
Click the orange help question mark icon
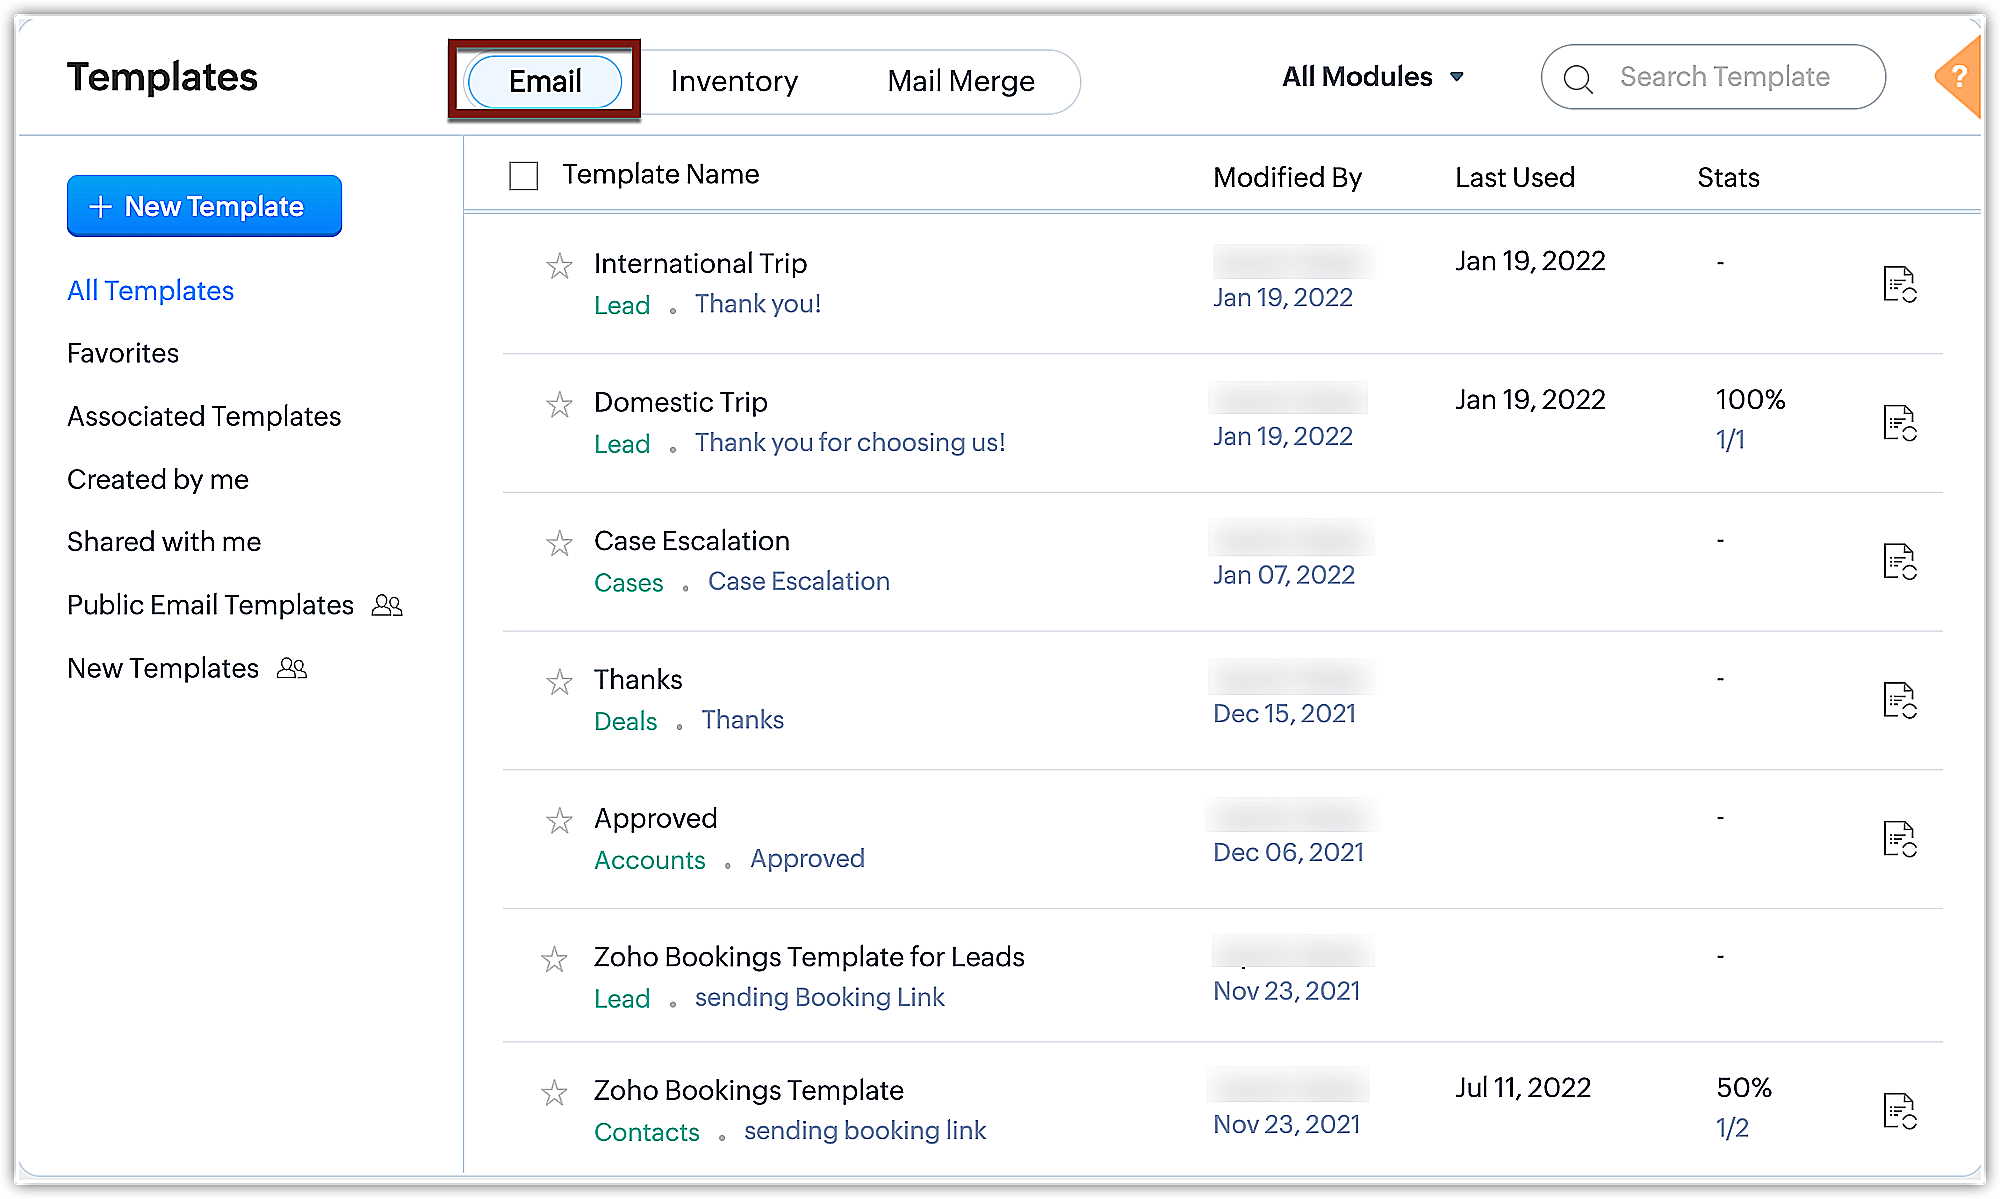pyautogui.click(x=1959, y=77)
